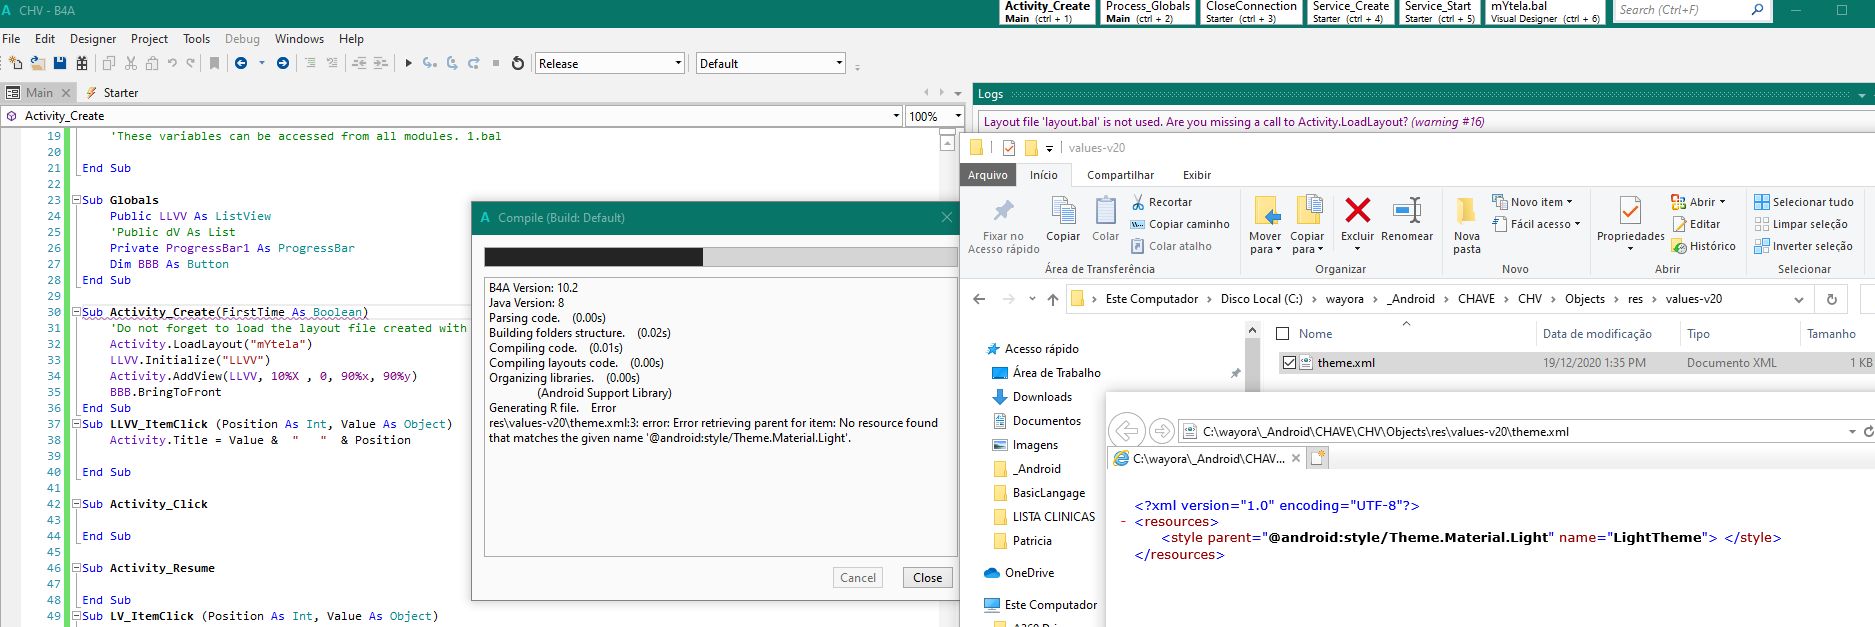Click Internet Explorer forward navigation arrow
1875x627 pixels.
tap(1161, 431)
